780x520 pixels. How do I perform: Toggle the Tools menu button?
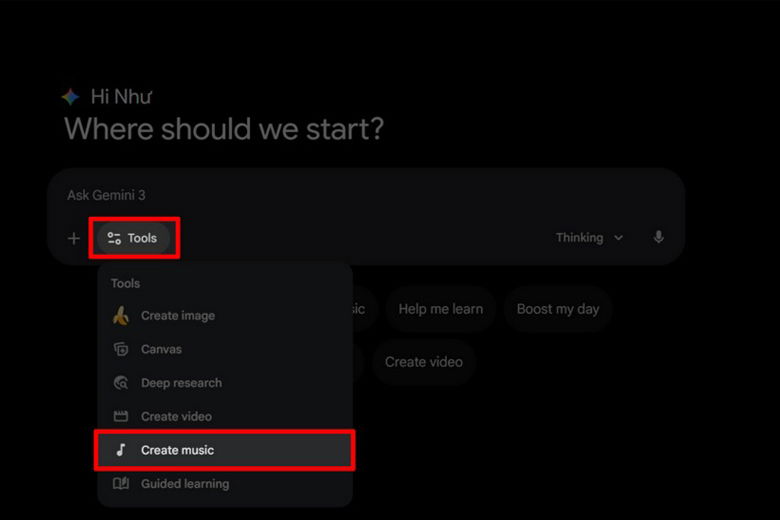point(133,238)
